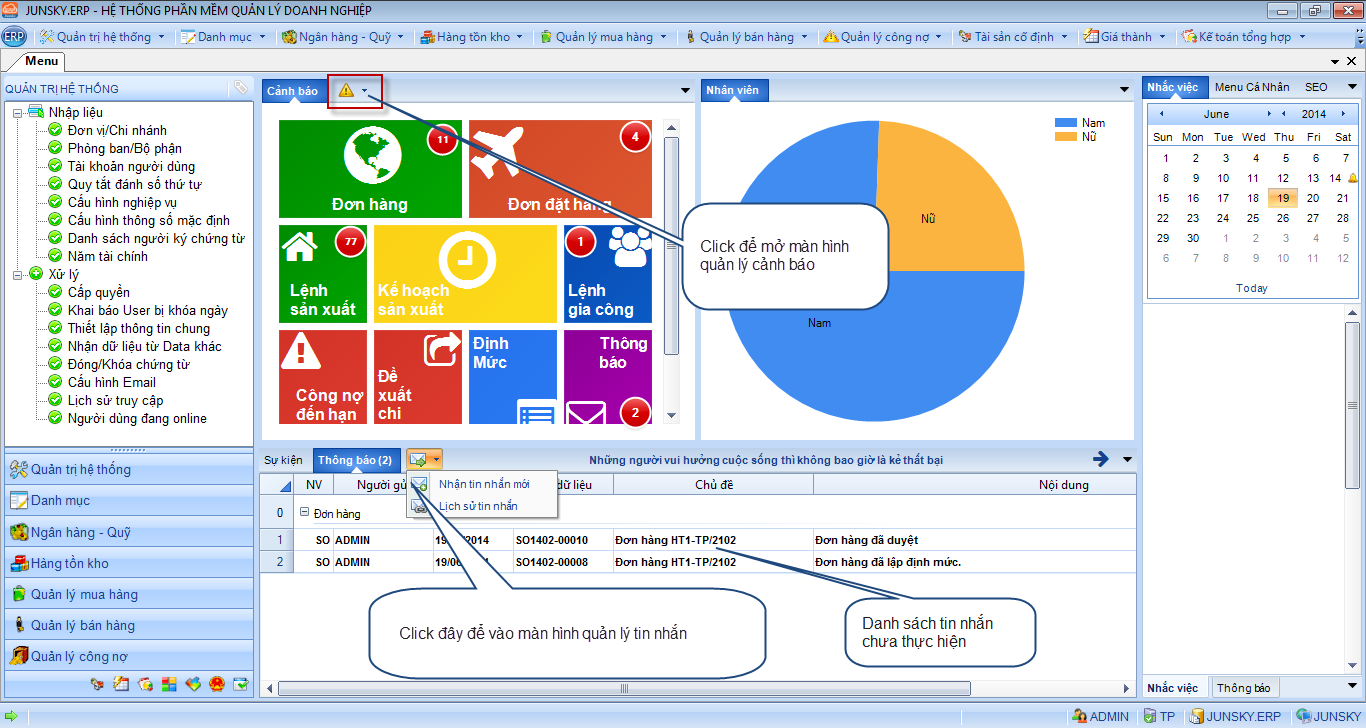Switch to Menu Cá Nhân tab
1366x728 pixels.
coord(1251,88)
